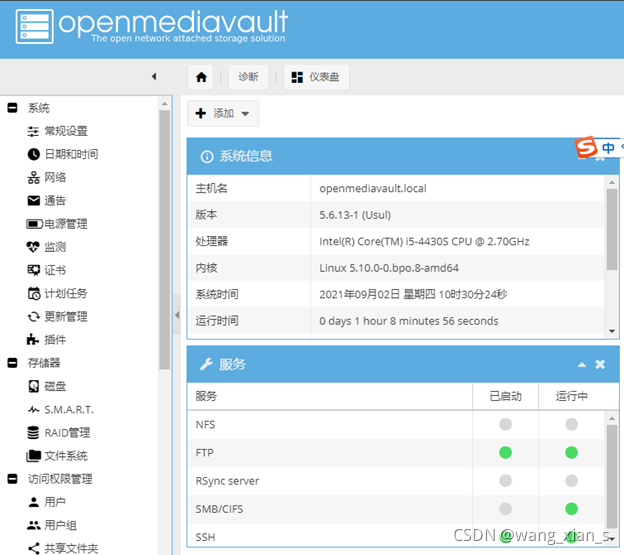
Task: Click the info icon in 系统信息 header
Action: tap(207, 157)
